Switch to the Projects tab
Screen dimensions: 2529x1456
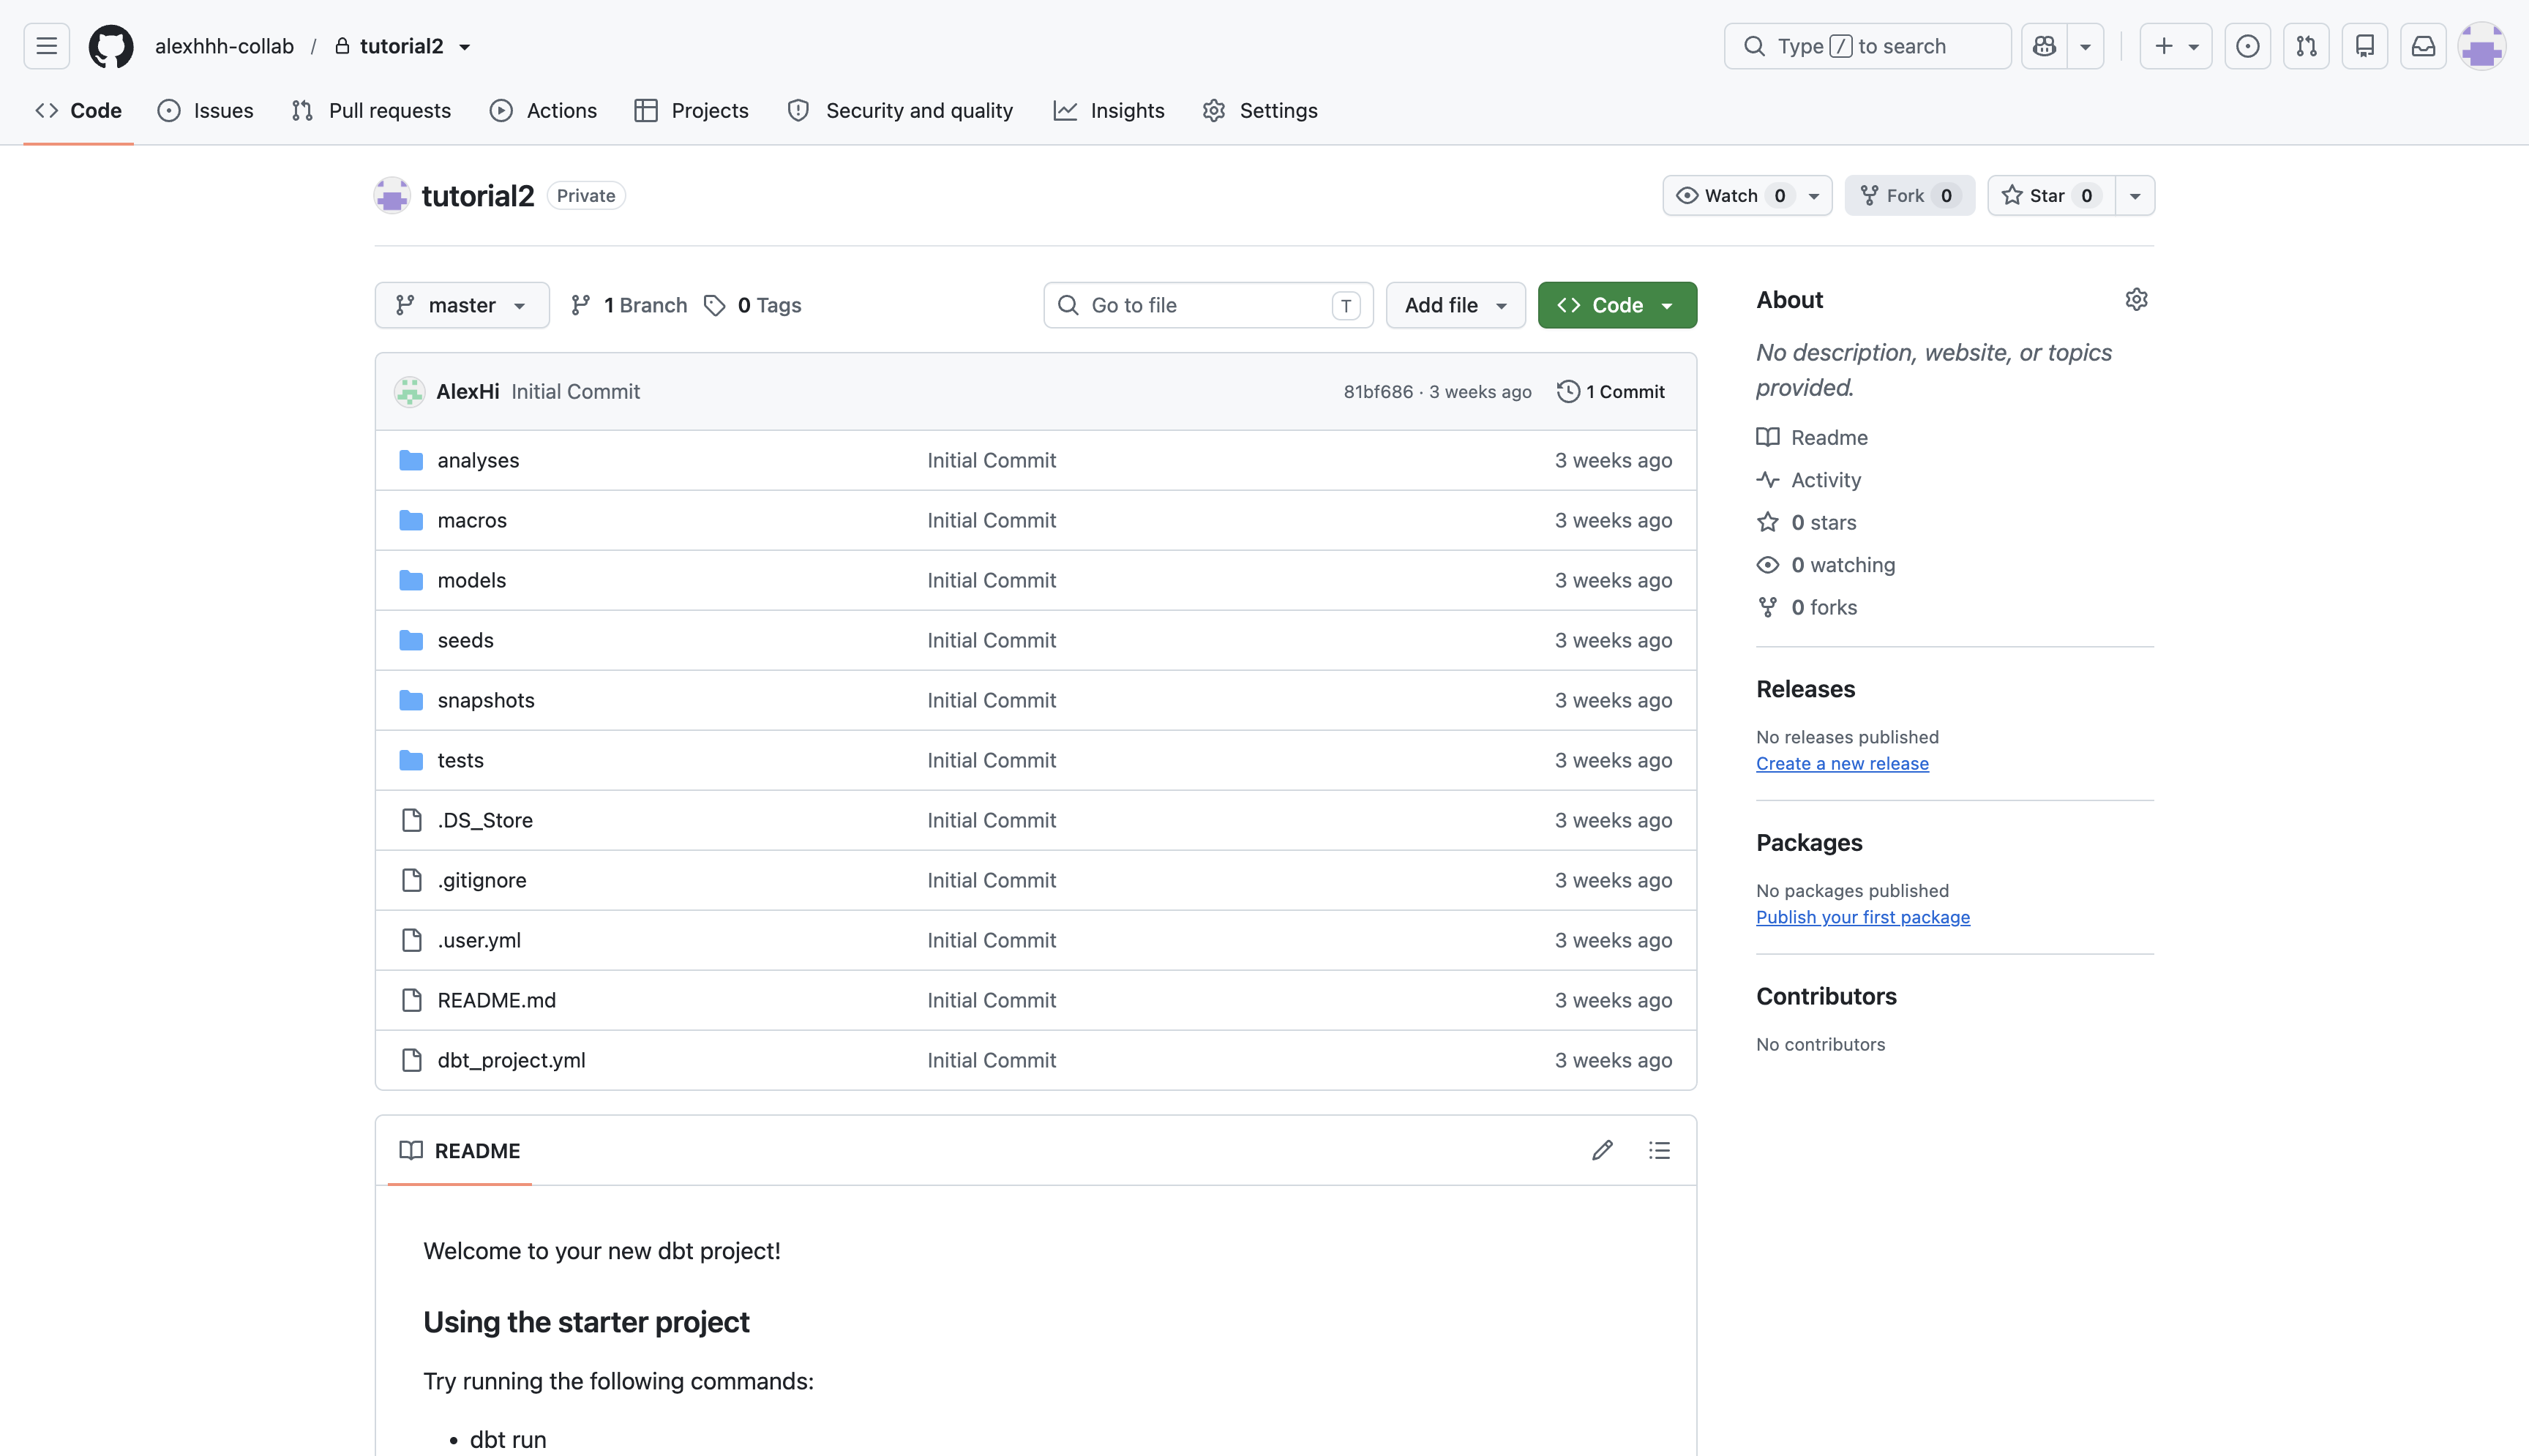click(x=691, y=111)
